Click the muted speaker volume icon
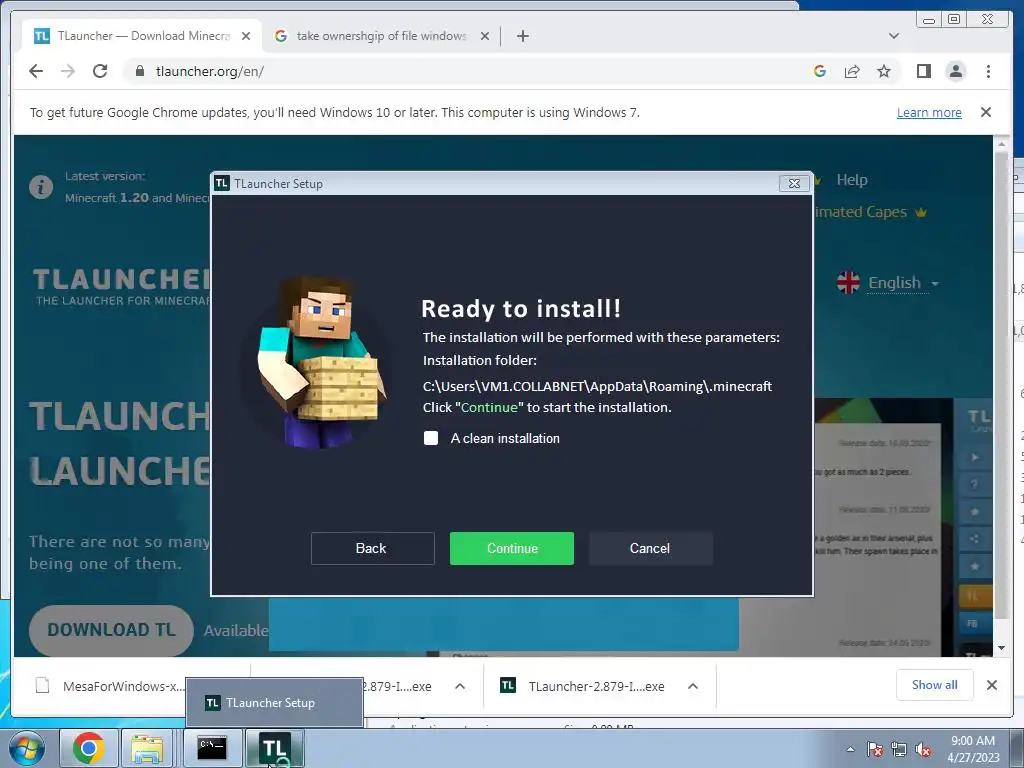Screen dimensions: 1024x768 [923, 750]
